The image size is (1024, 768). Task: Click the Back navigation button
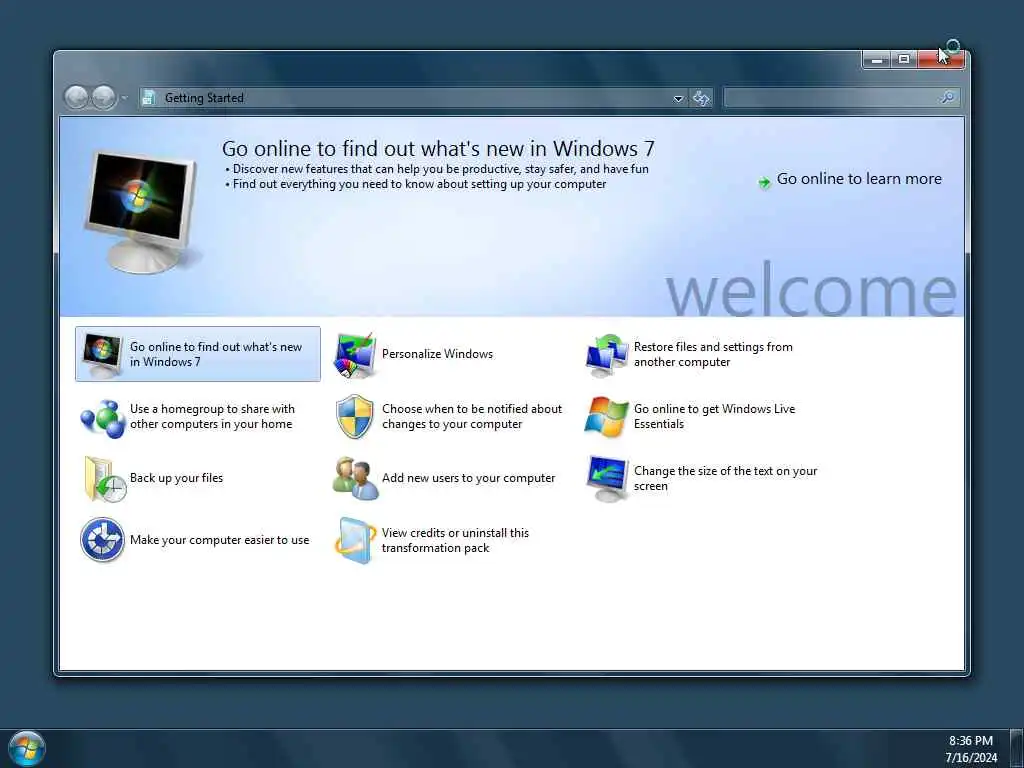point(76,98)
